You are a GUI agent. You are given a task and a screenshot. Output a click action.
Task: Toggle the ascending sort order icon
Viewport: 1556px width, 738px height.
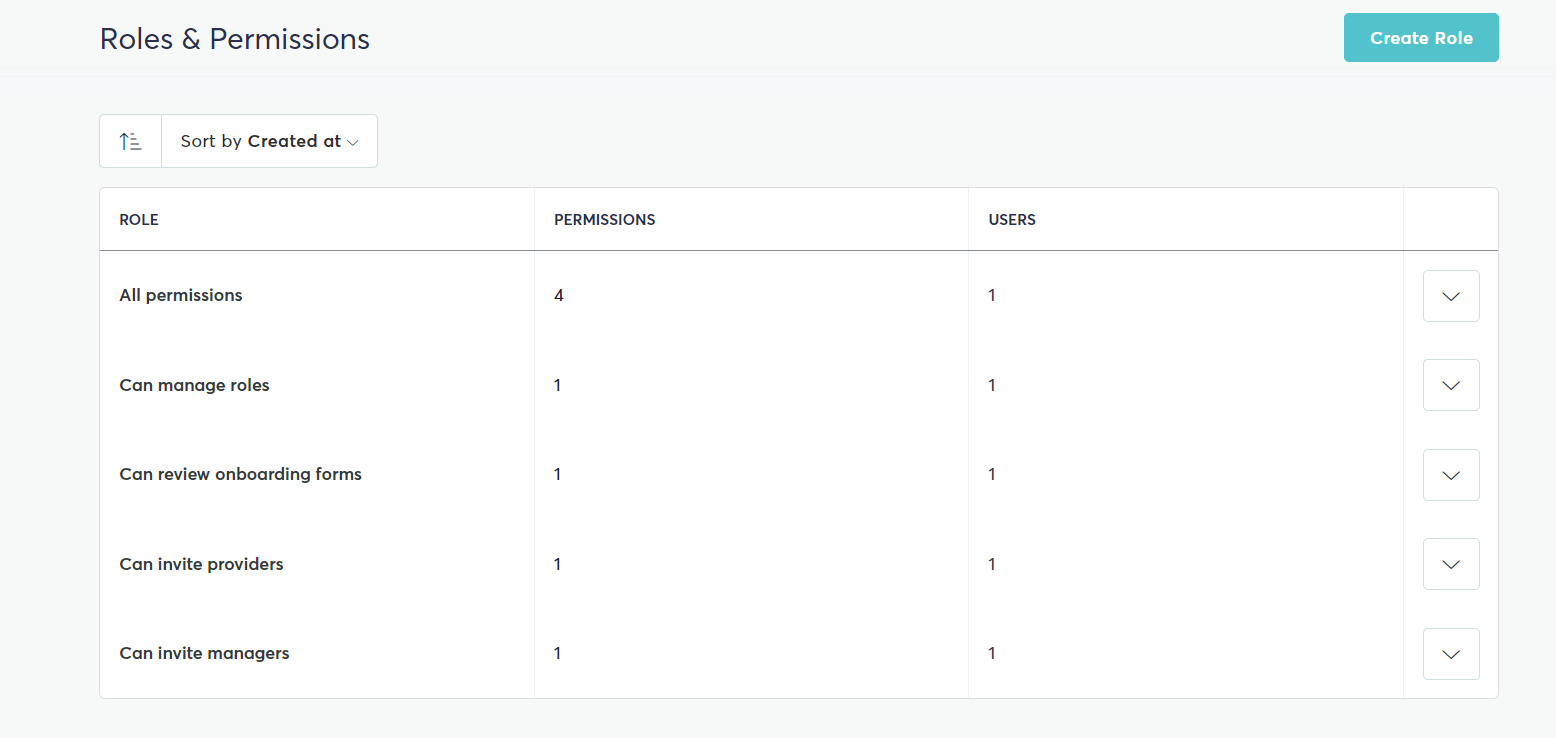(x=131, y=141)
